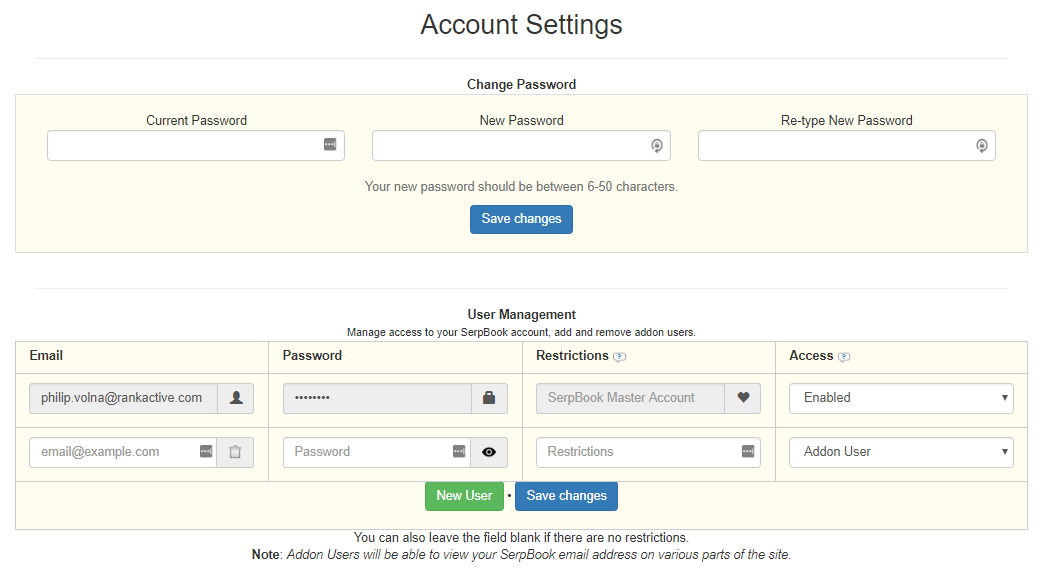Click the generator icon in Re-type New Password field
This screenshot has width=1042, height=573.
(982, 146)
